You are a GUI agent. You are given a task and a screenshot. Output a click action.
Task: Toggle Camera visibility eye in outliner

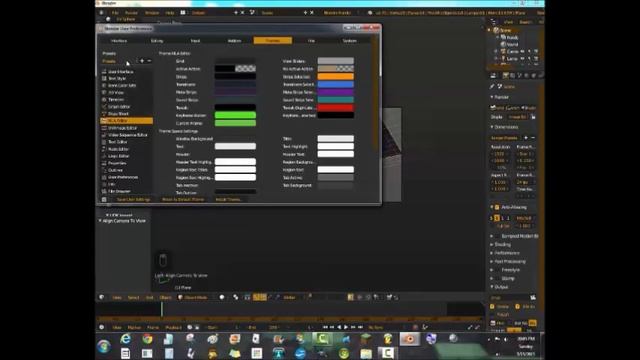pyautogui.click(x=523, y=51)
